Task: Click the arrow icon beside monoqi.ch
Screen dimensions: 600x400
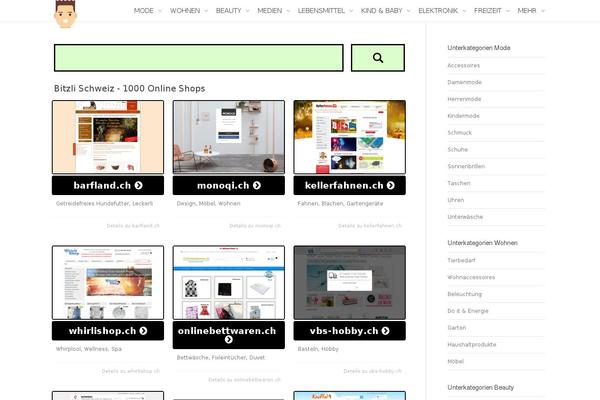Action: pos(257,185)
